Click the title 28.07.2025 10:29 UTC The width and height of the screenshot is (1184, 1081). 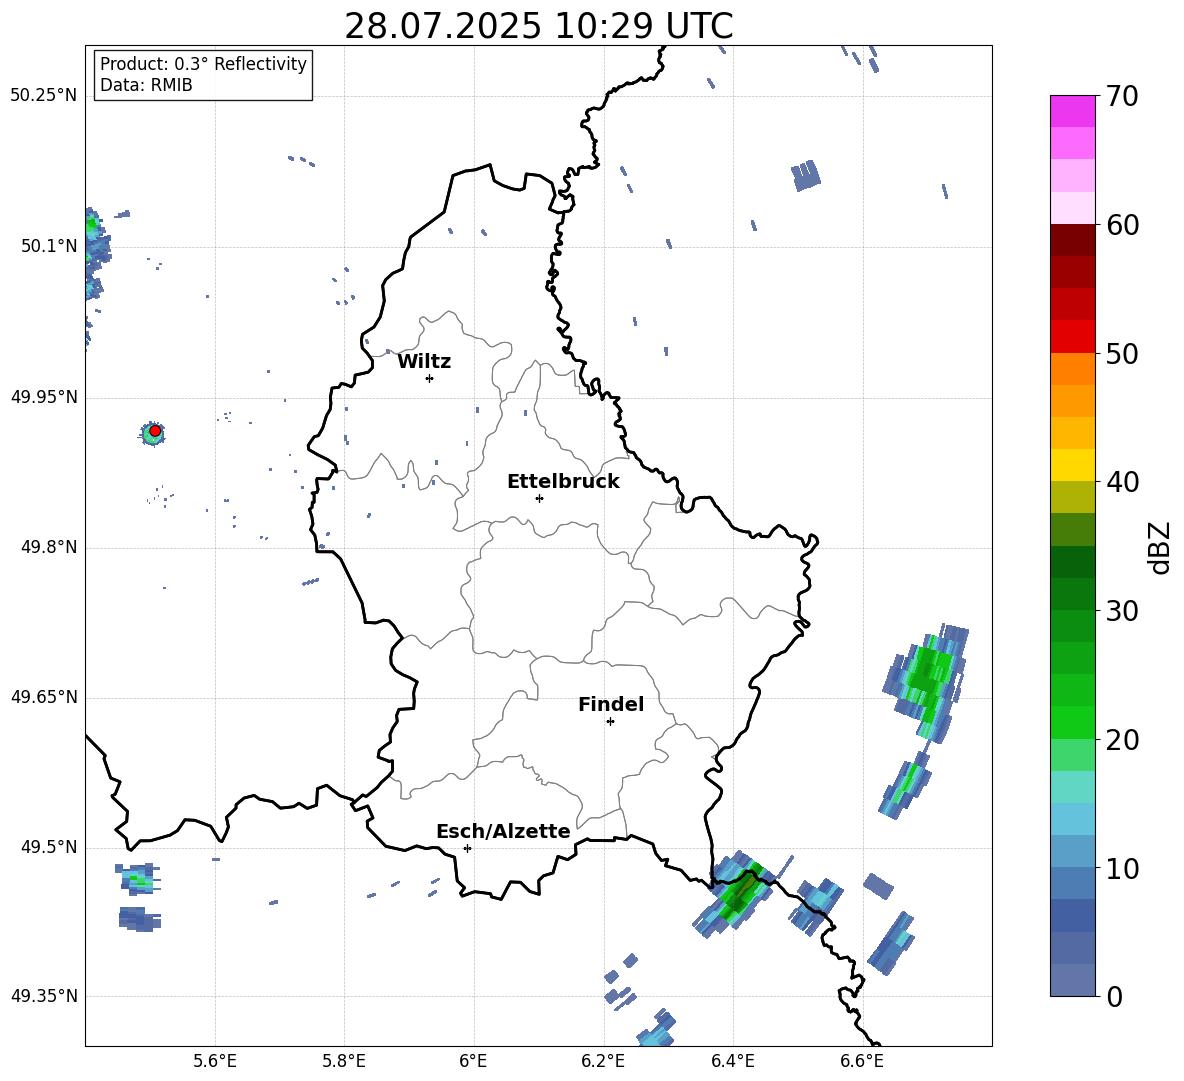pos(538,26)
